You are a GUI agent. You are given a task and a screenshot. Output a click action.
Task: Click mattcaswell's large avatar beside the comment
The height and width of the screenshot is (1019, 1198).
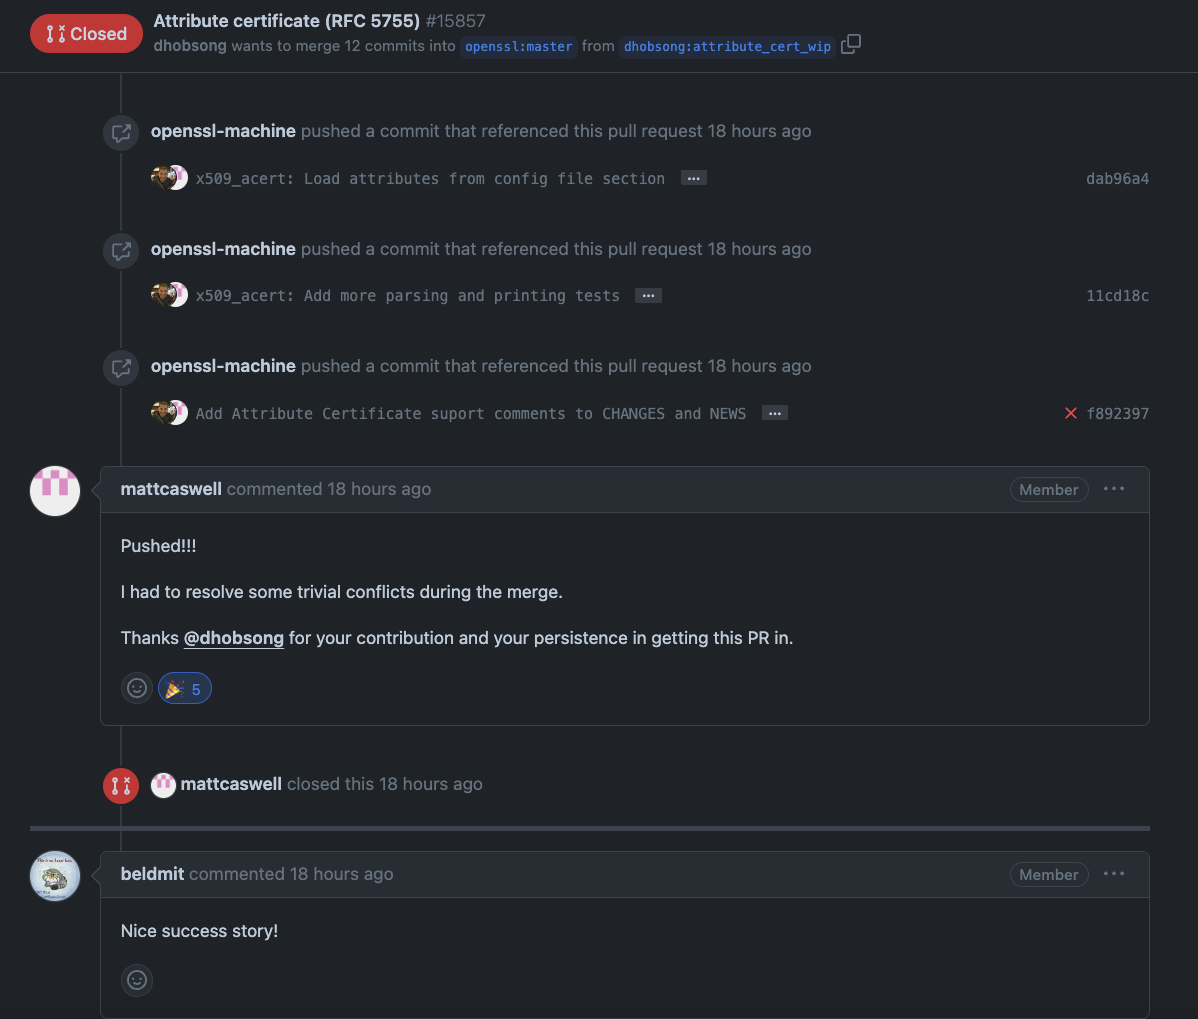coord(55,490)
